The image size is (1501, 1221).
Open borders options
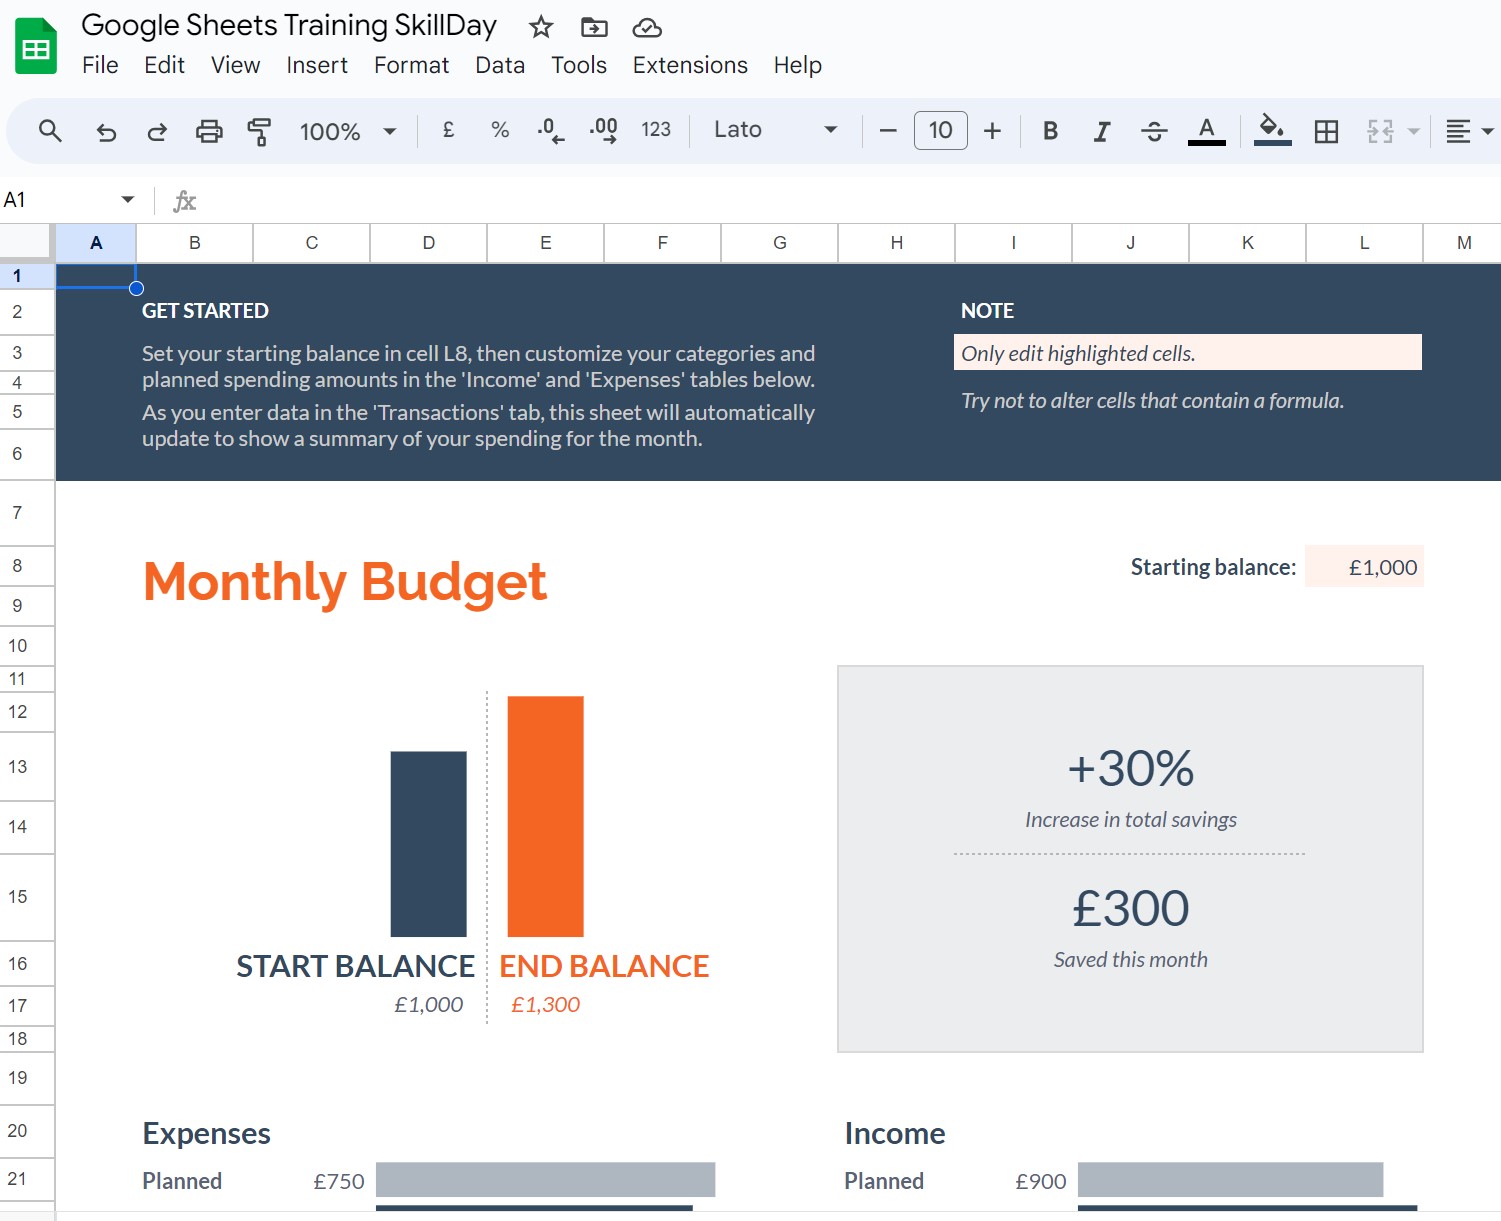coord(1326,130)
